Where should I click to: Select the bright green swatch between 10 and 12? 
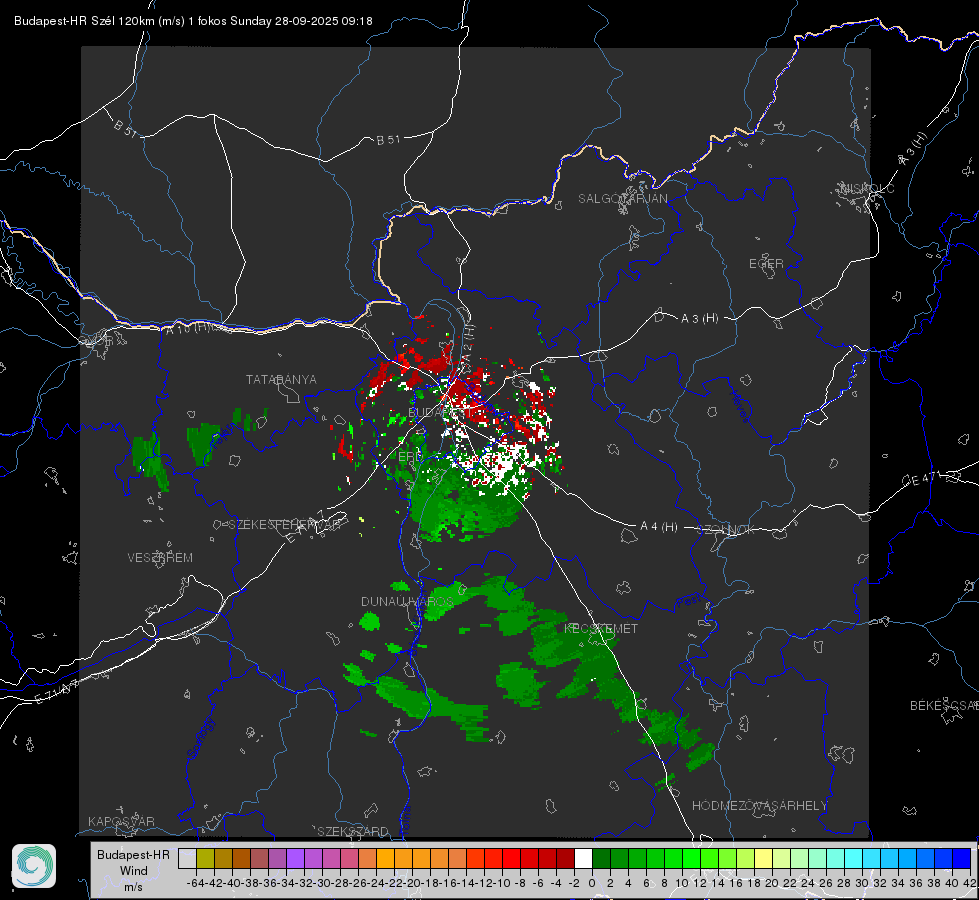pos(691,858)
